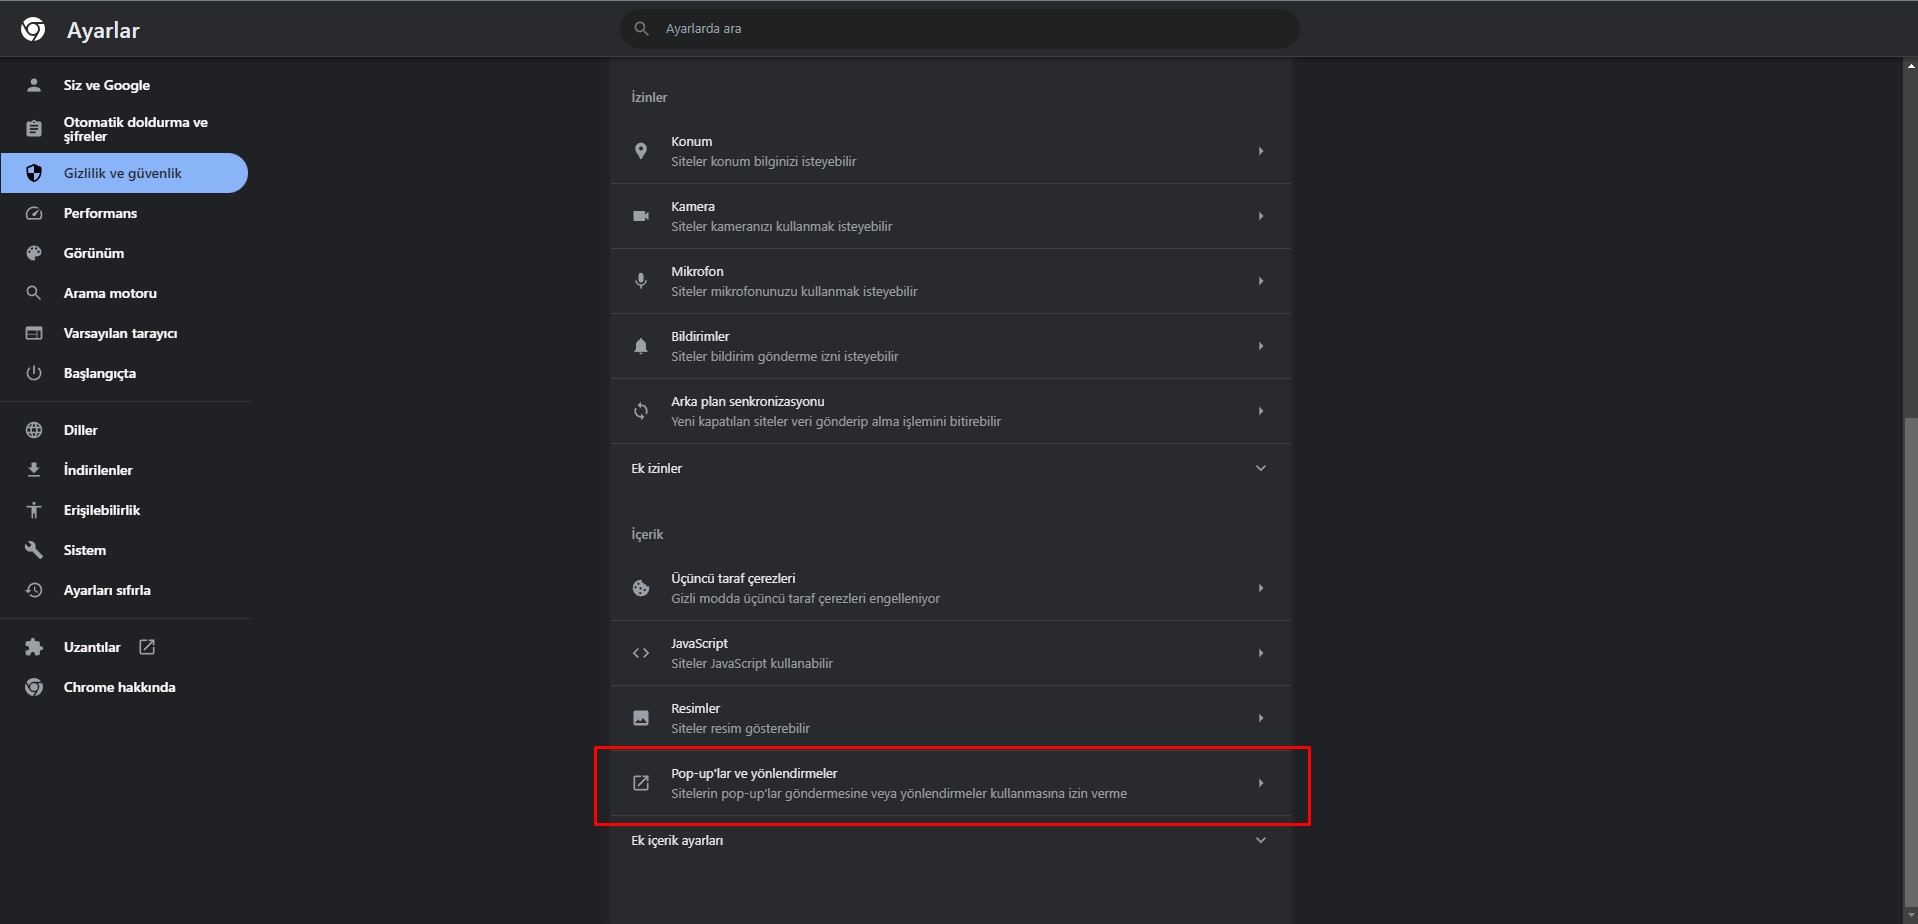Click the external link icon next to Uzantılar
The height and width of the screenshot is (924, 1918).
pos(147,647)
